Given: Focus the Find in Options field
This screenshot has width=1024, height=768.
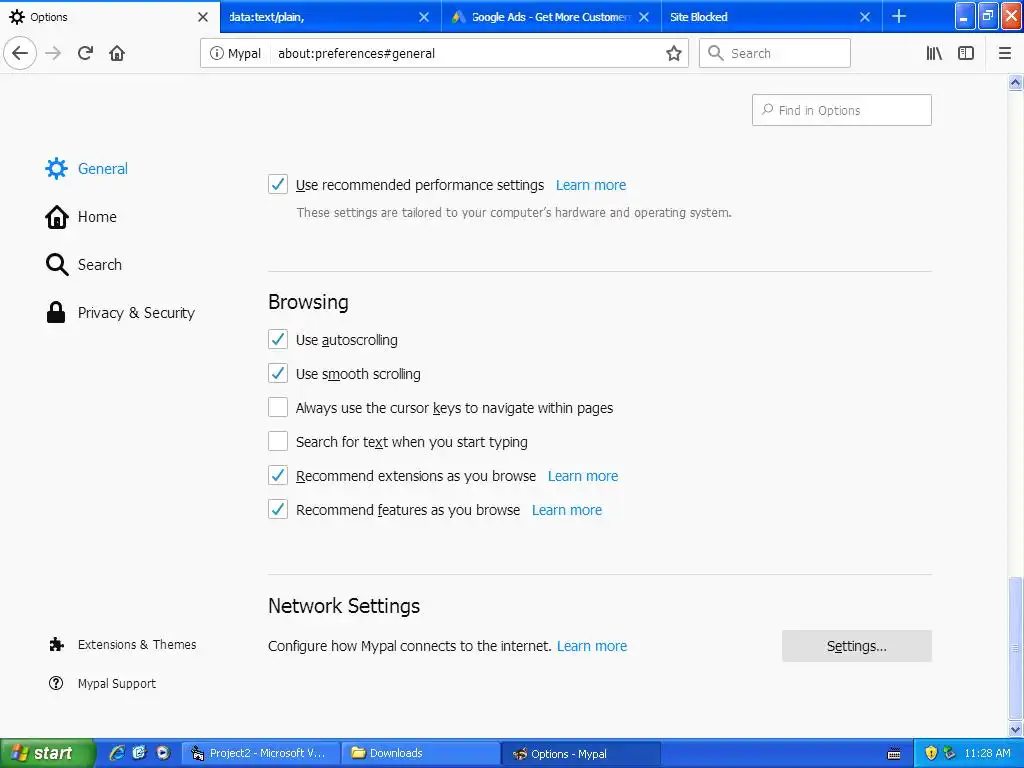Looking at the screenshot, I should click(841, 110).
